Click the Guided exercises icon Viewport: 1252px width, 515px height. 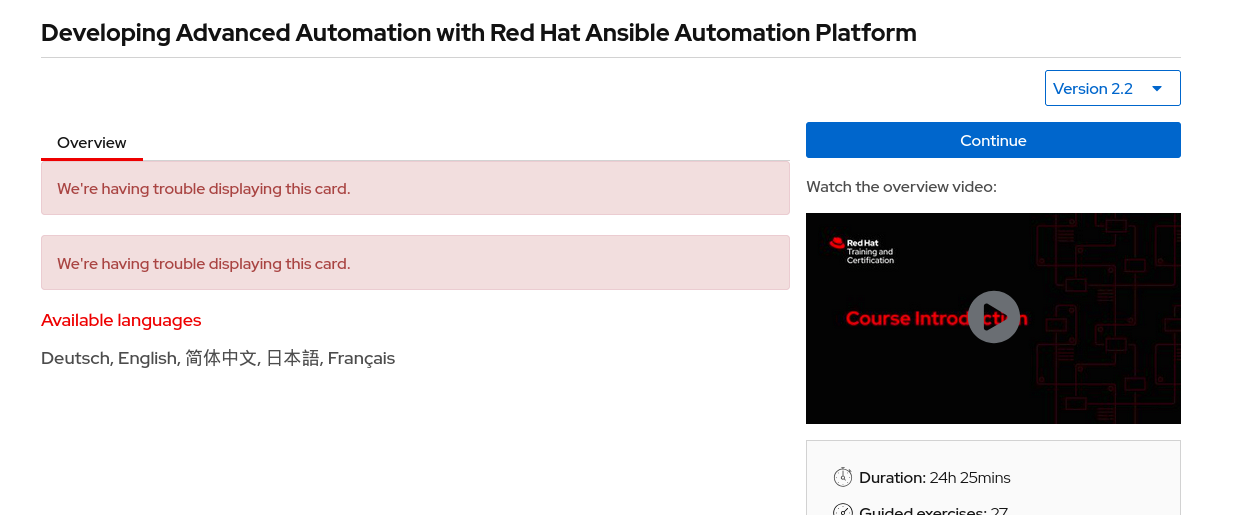click(843, 510)
